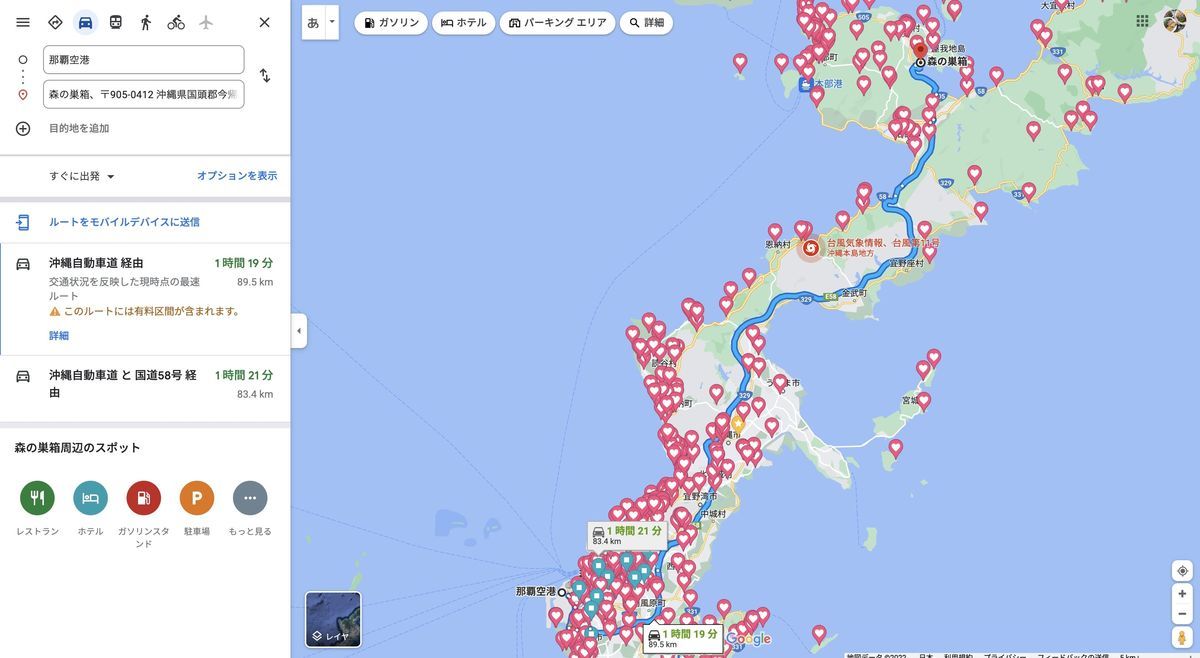This screenshot has width=1200, height=658.
Task: Search nearby レストラン
Action: [x=37, y=498]
